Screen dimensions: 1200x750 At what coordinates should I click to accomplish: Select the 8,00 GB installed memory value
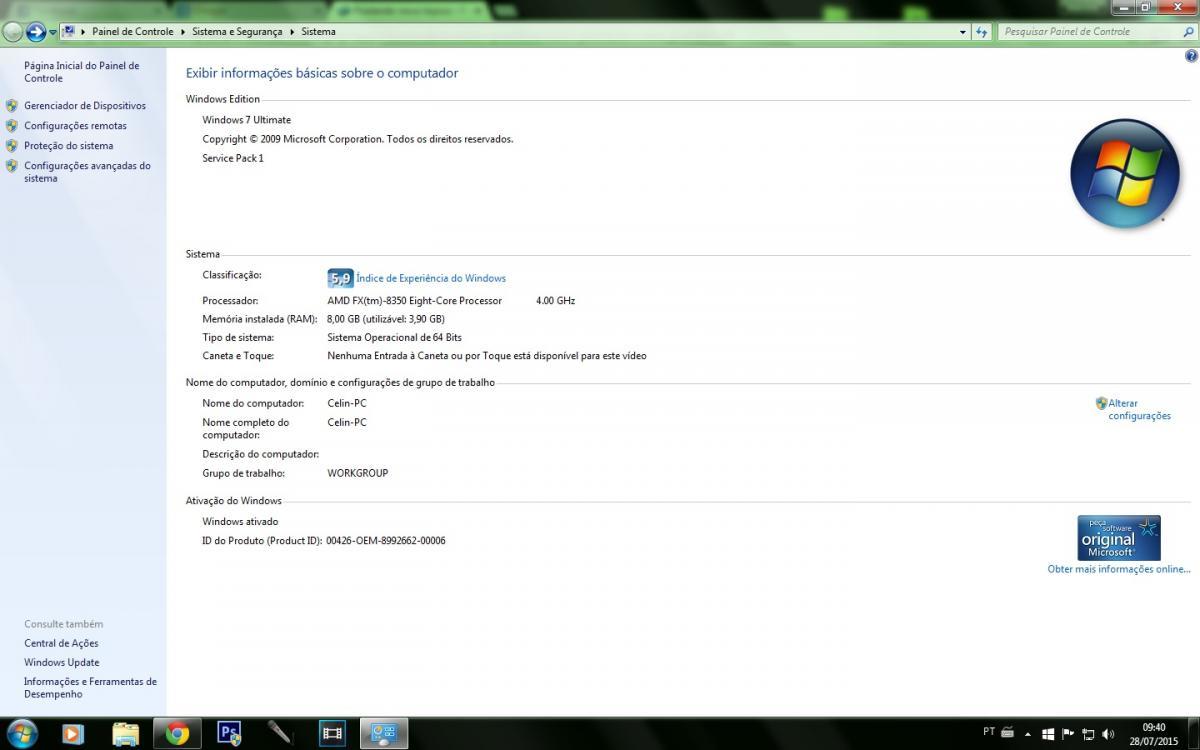[386, 319]
